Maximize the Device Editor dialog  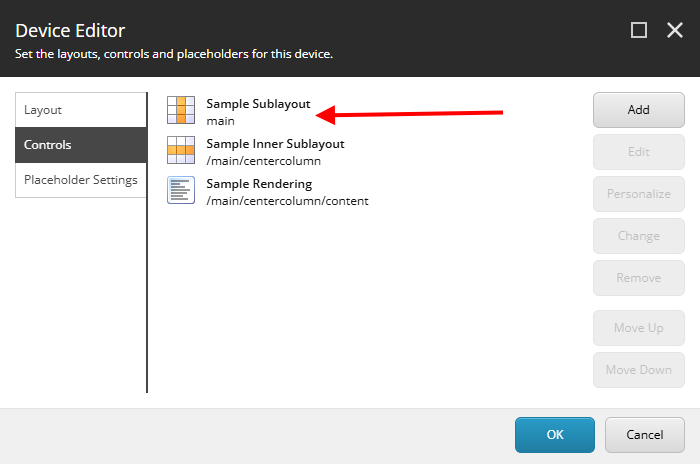point(639,30)
